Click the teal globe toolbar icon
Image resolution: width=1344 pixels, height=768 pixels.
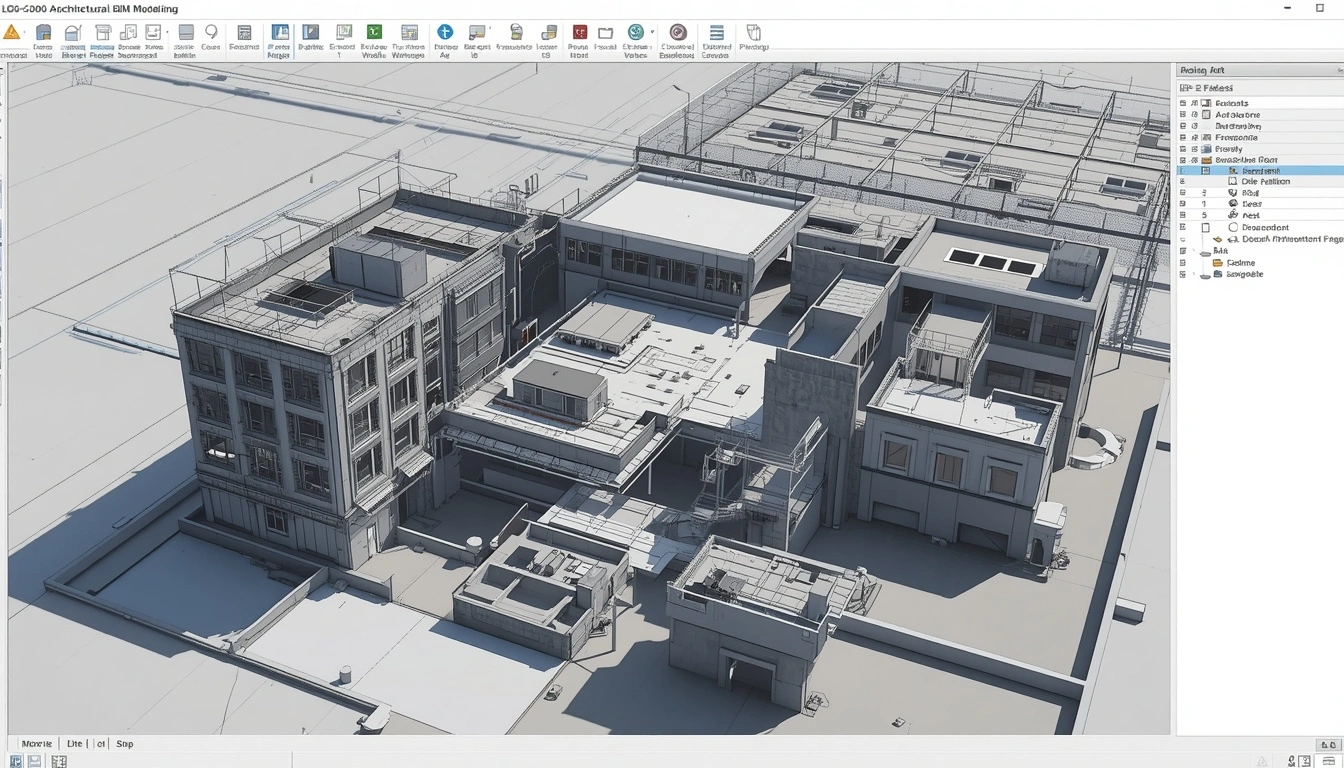636,32
